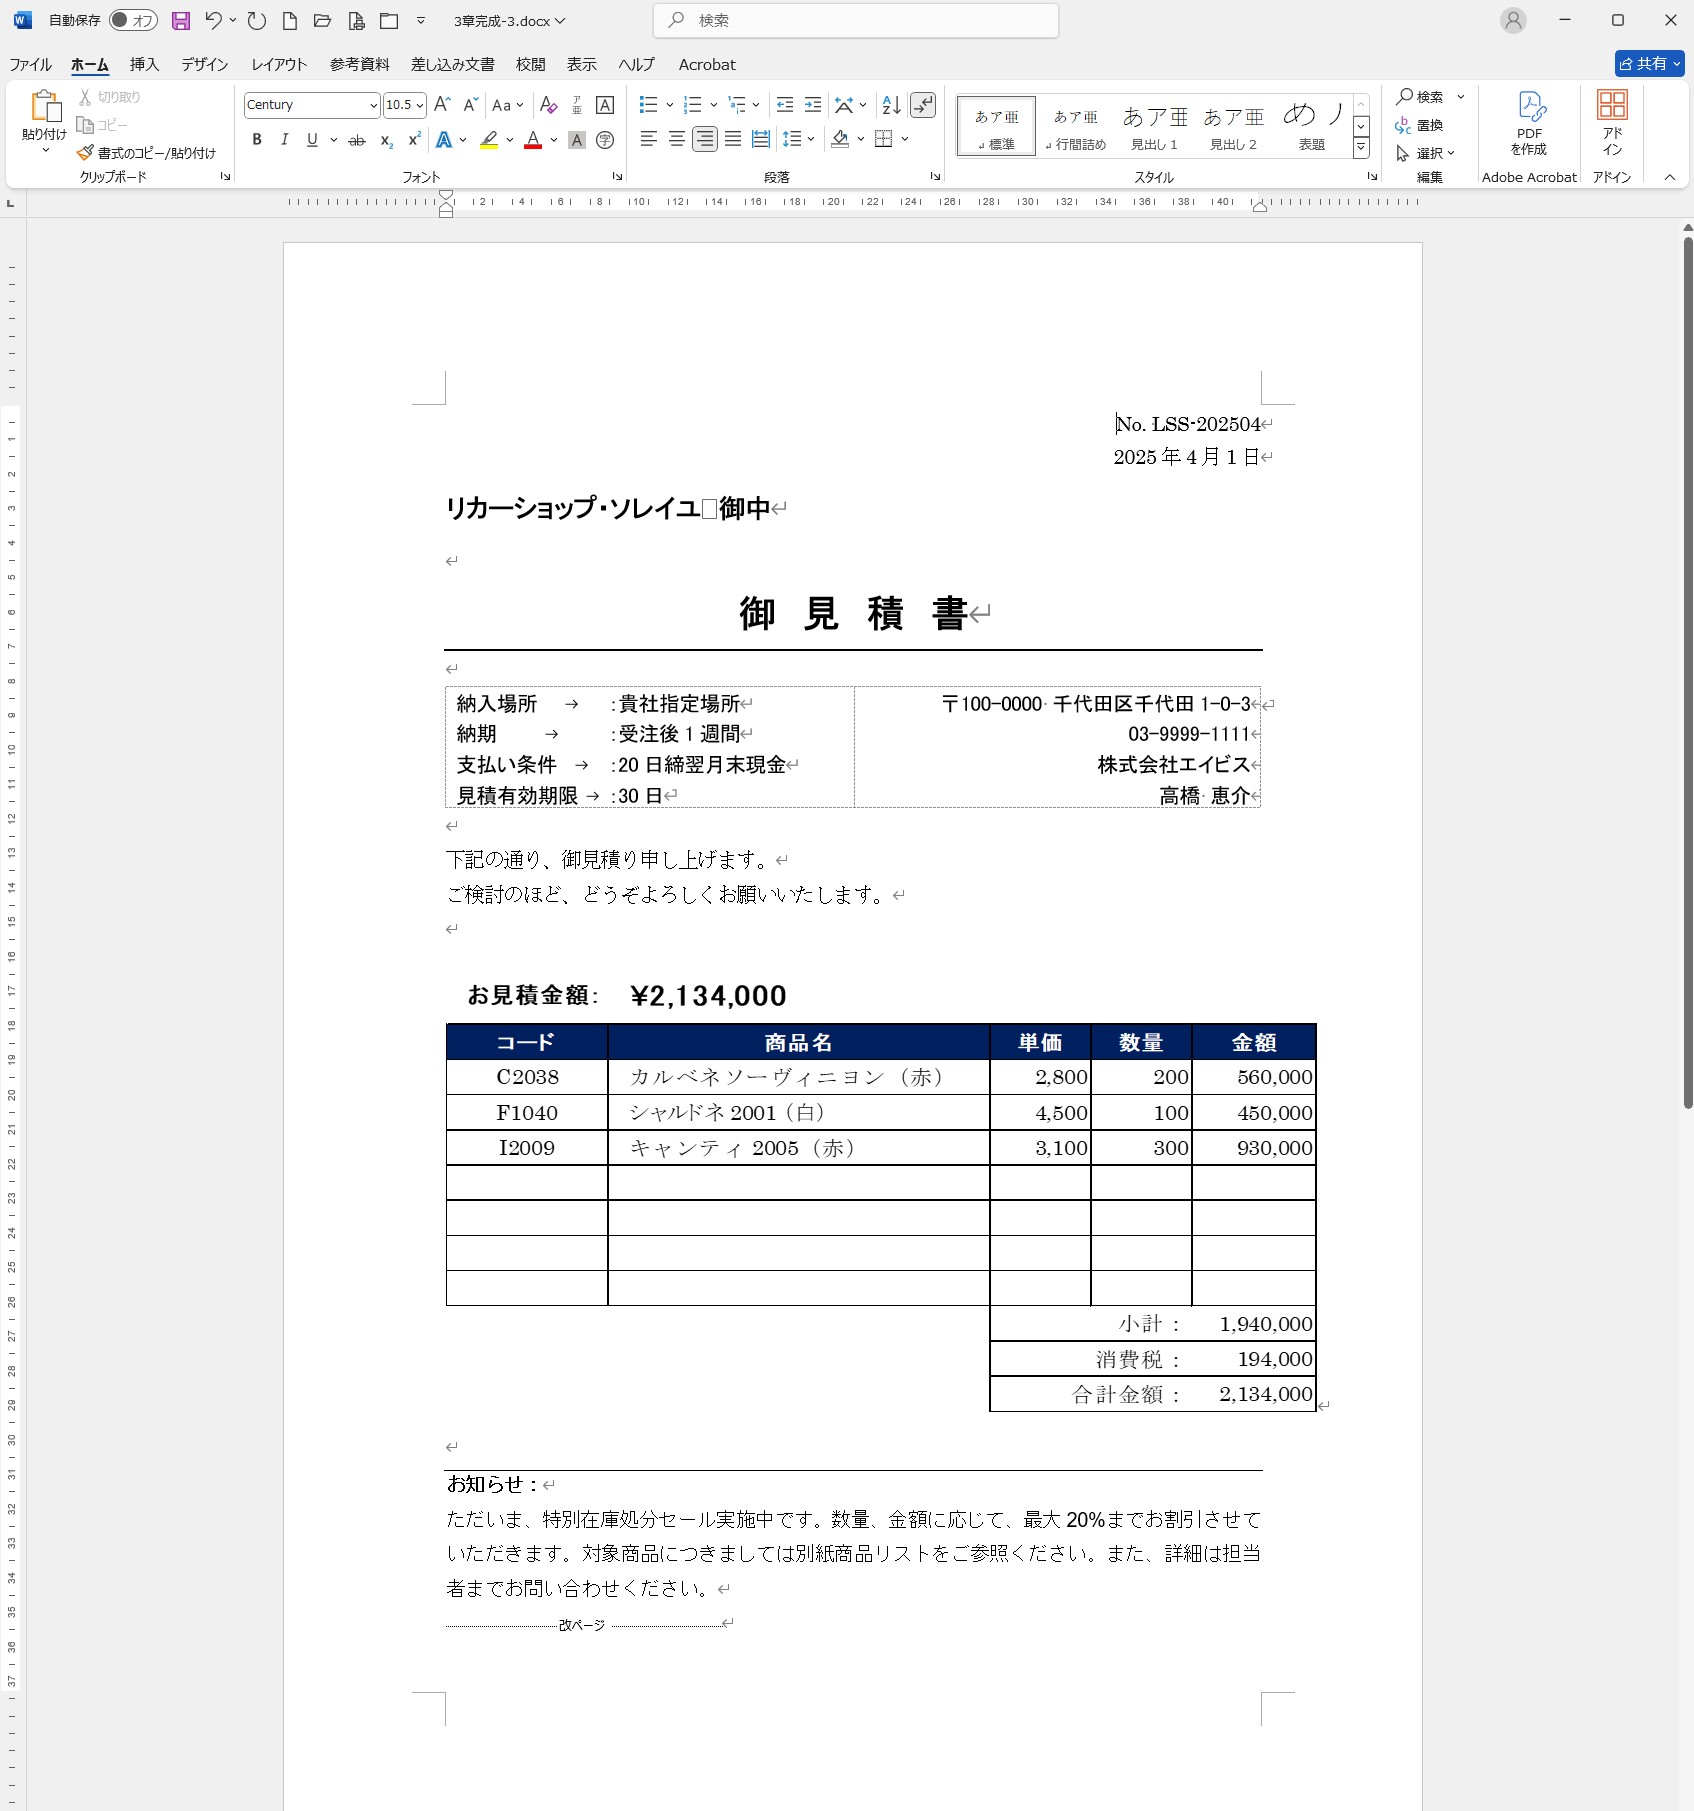Open the Add-ins icon

pyautogui.click(x=1611, y=122)
